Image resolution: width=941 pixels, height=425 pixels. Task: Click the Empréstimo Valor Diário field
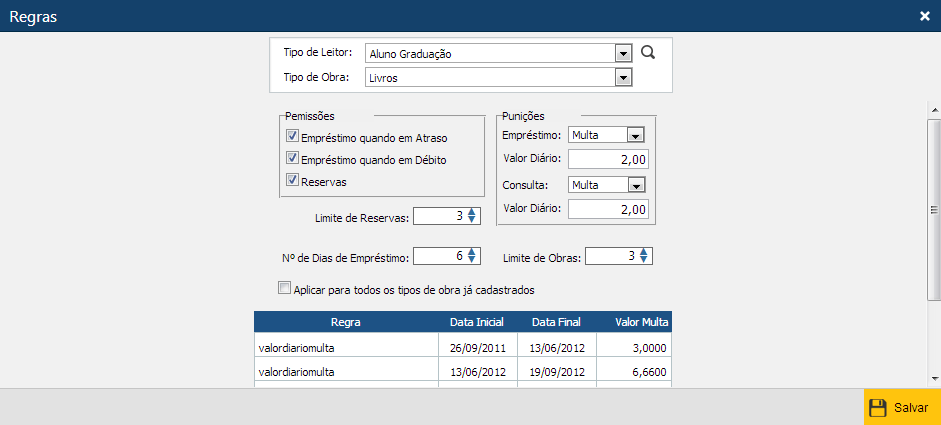tap(608, 159)
